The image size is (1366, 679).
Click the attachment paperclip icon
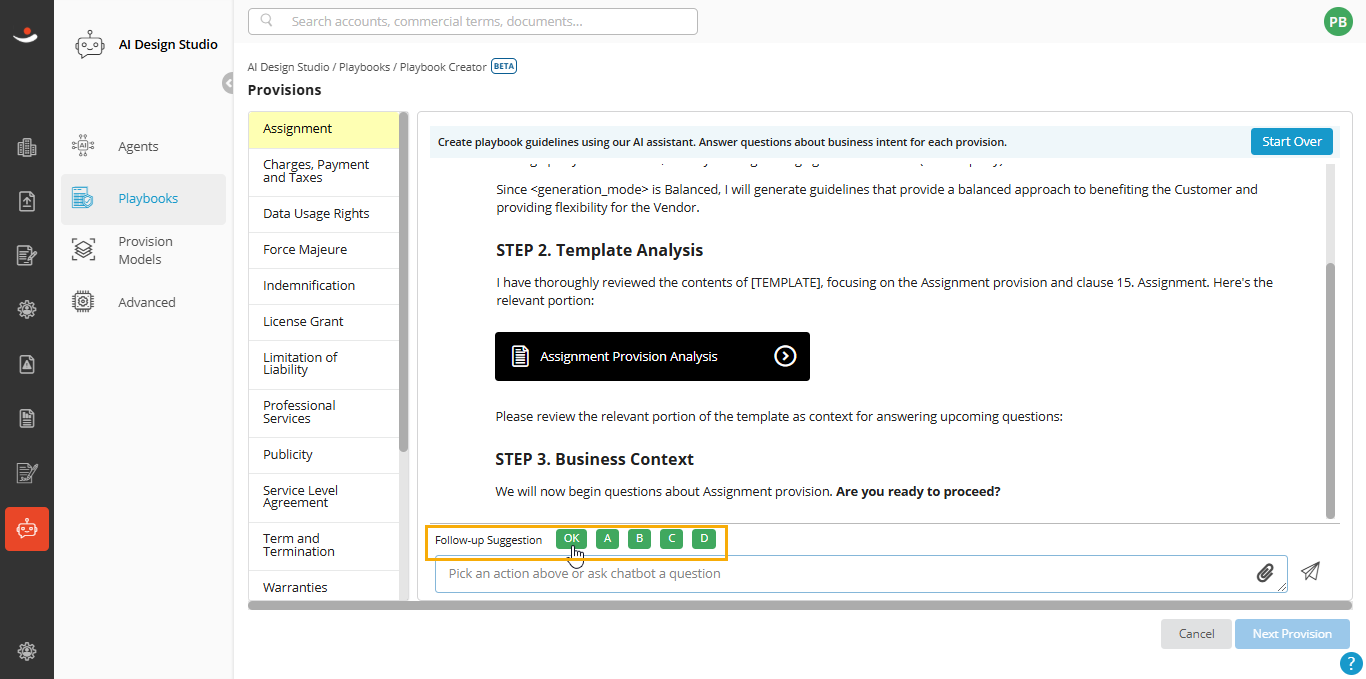tap(1265, 573)
